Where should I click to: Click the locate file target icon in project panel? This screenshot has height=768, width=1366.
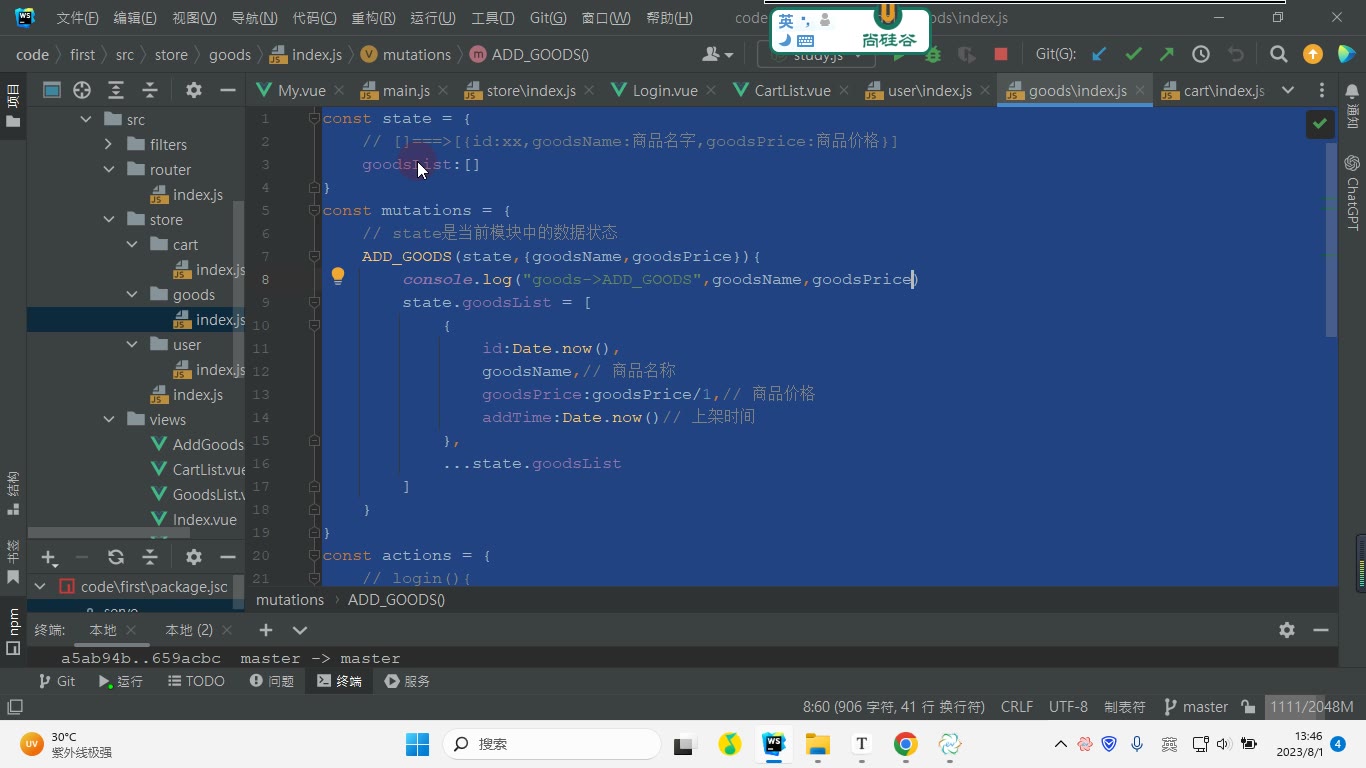(x=82, y=90)
